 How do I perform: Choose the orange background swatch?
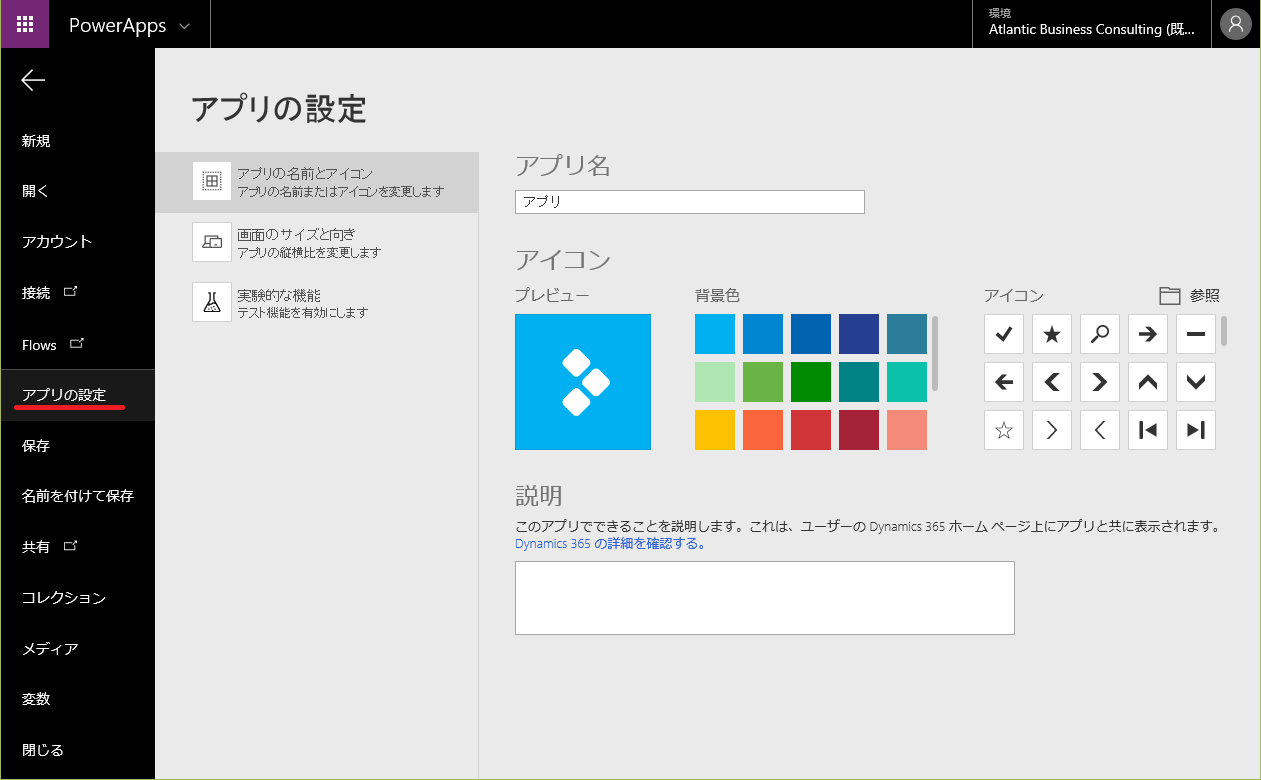763,430
